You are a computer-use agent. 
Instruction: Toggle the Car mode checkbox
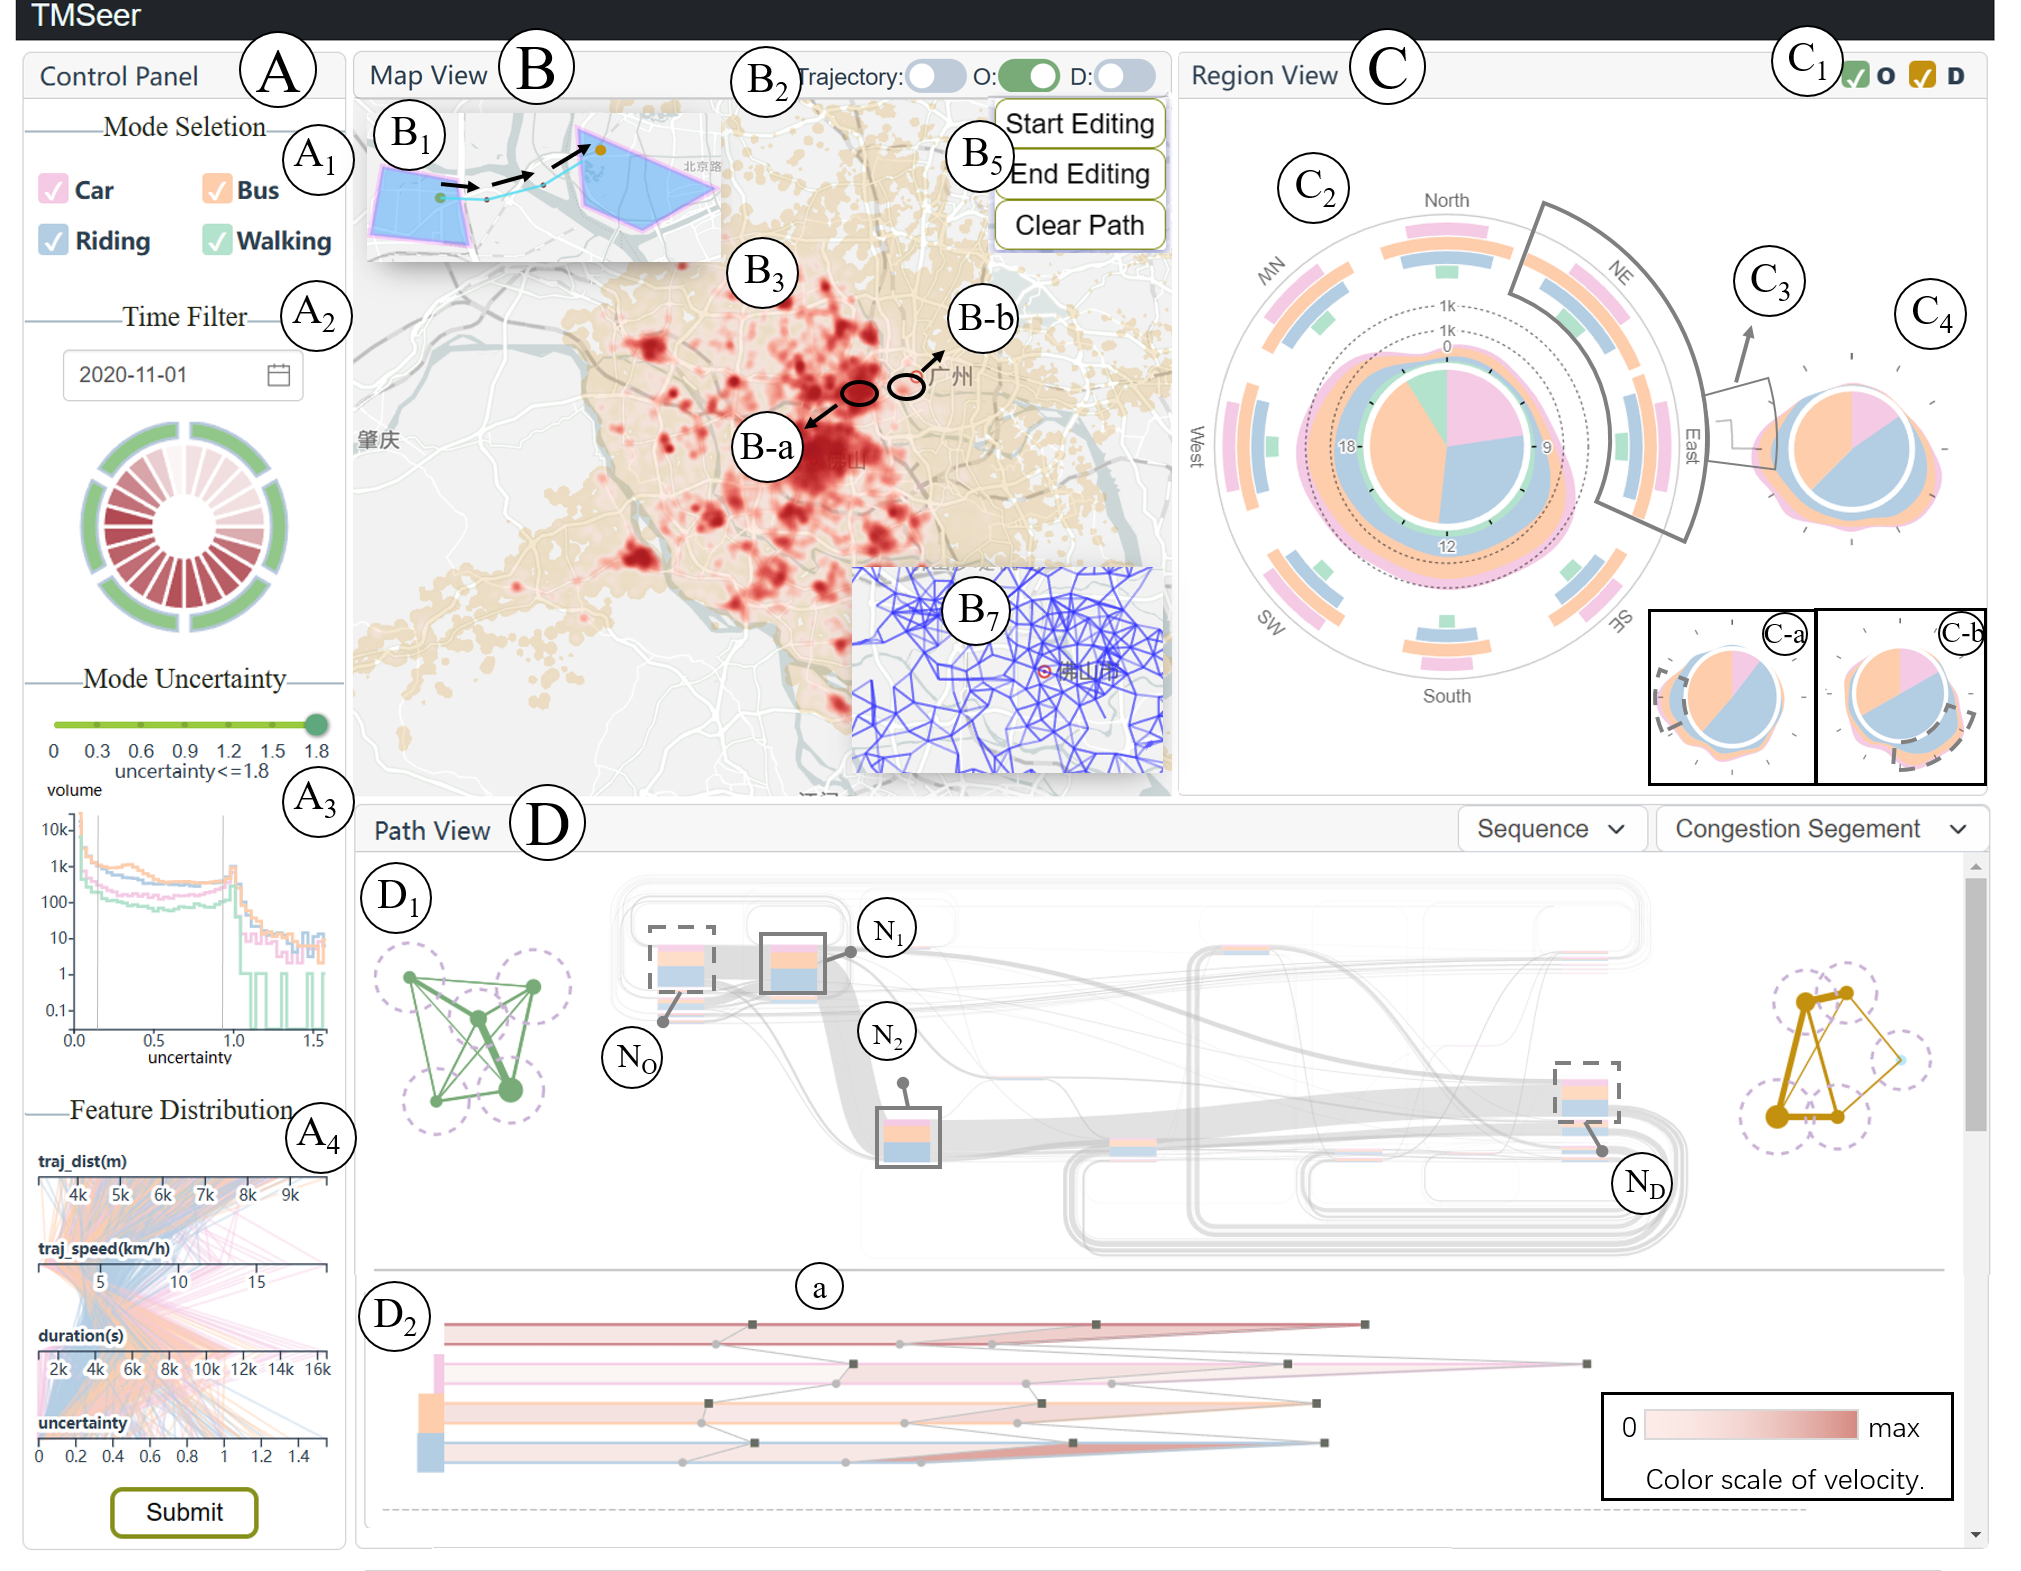[52, 189]
